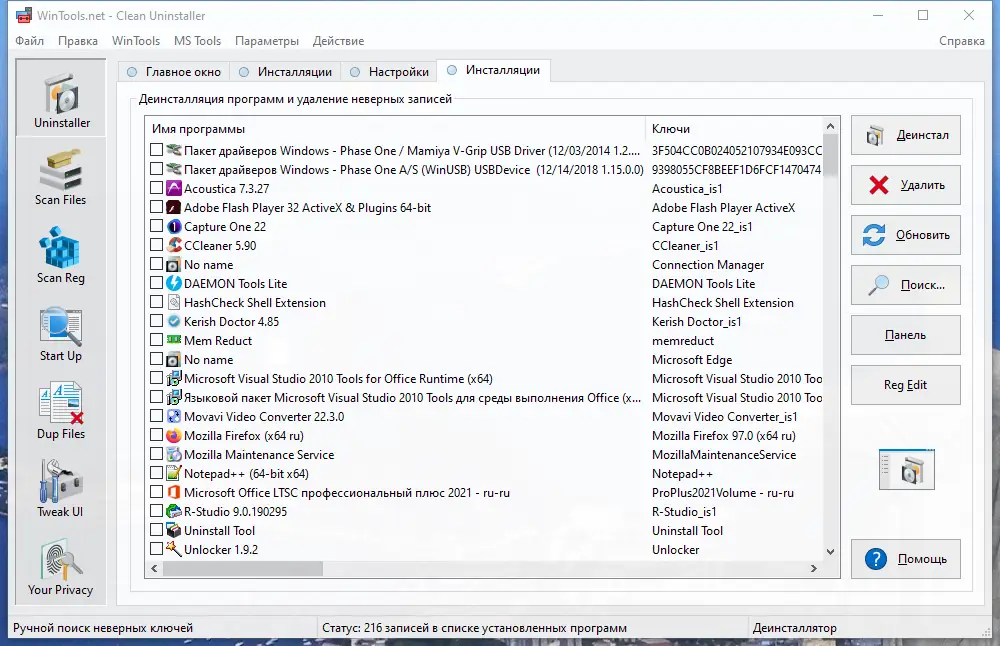
Task: Click the Ключи column header
Action: (734, 129)
